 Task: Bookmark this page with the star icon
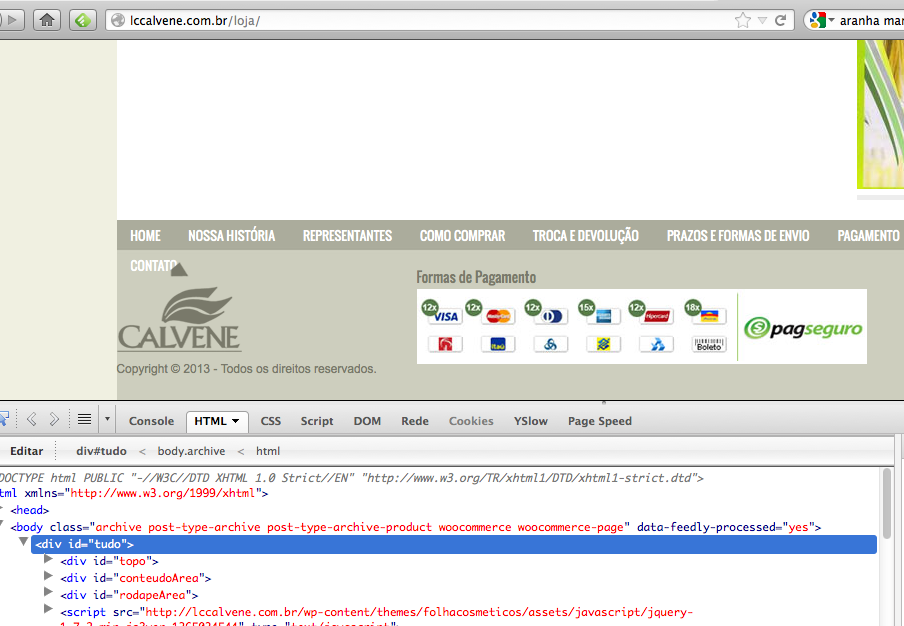(x=743, y=20)
